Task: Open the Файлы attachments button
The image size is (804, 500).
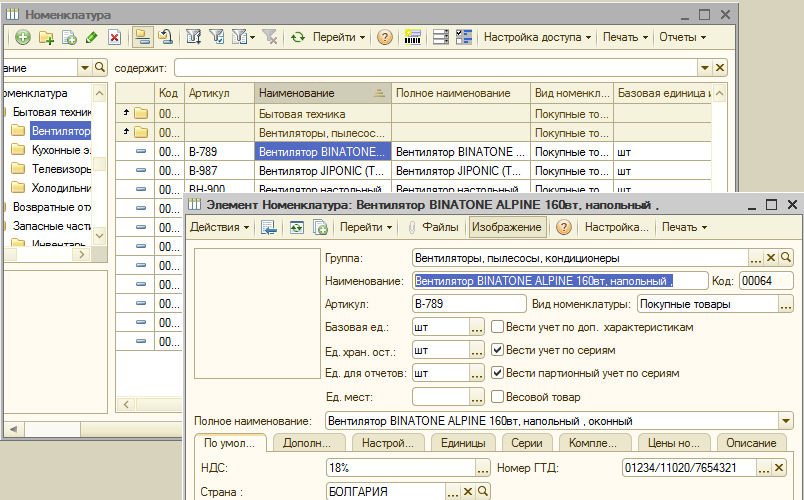Action: (434, 227)
